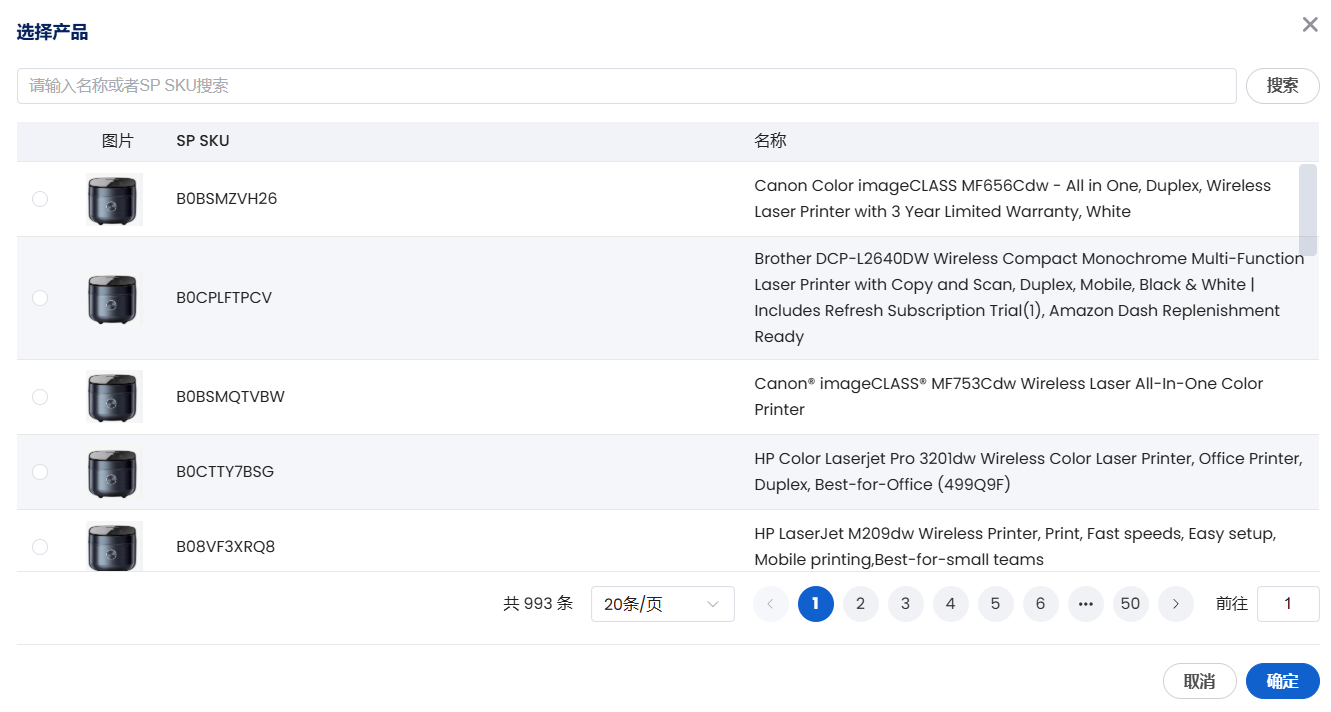This screenshot has height=712, width=1331.
Task: Select pagination page 1
Action: pos(816,604)
